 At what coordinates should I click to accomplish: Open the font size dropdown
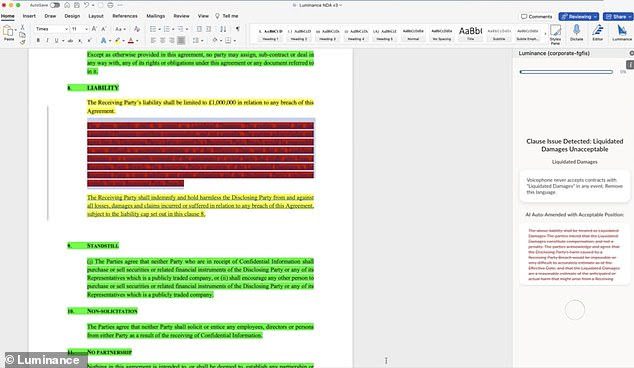click(80, 29)
